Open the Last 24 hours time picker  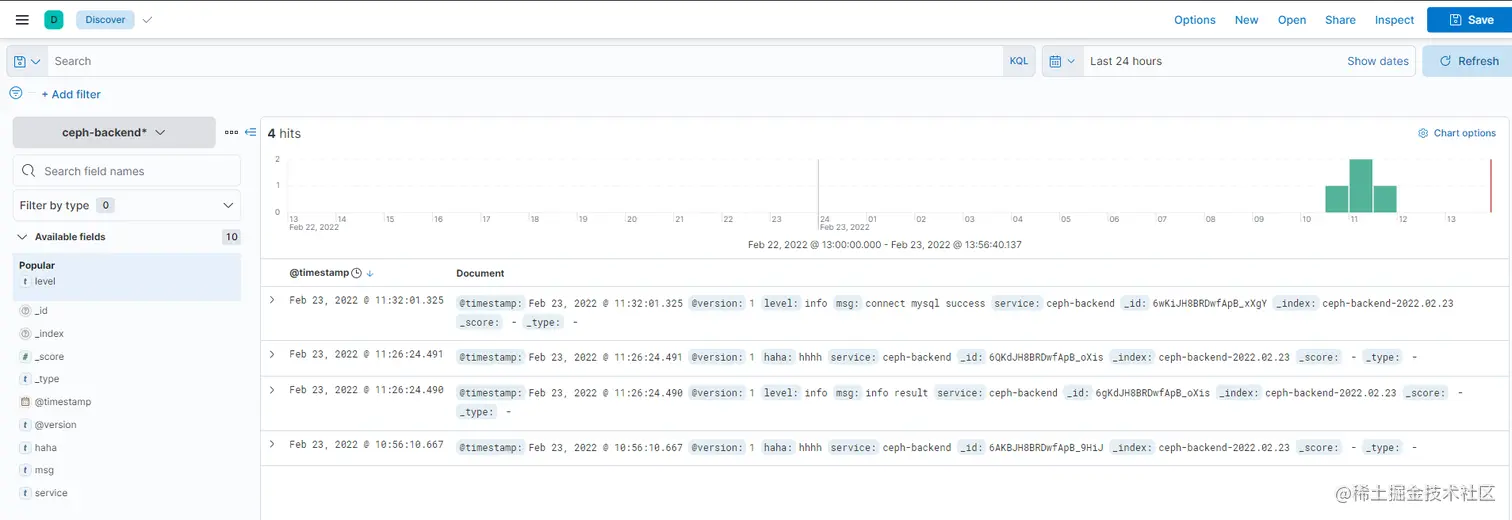click(x=1126, y=61)
